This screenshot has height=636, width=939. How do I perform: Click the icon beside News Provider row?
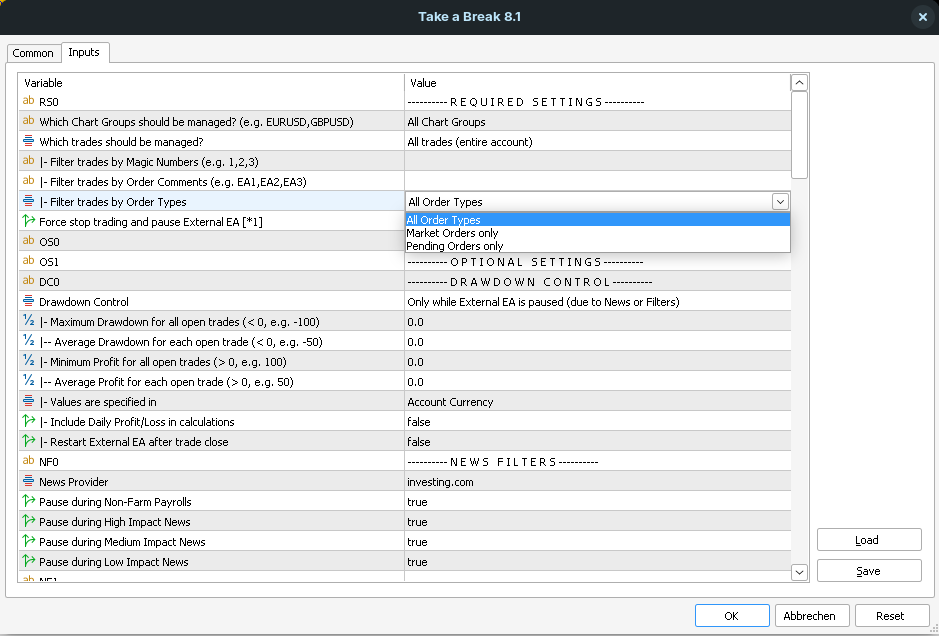pyautogui.click(x=28, y=482)
